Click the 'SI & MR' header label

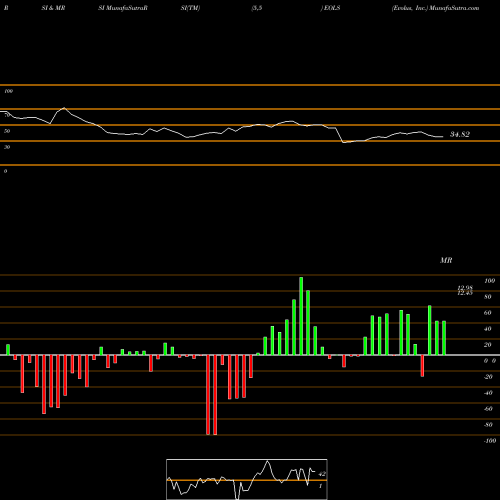[53, 8]
